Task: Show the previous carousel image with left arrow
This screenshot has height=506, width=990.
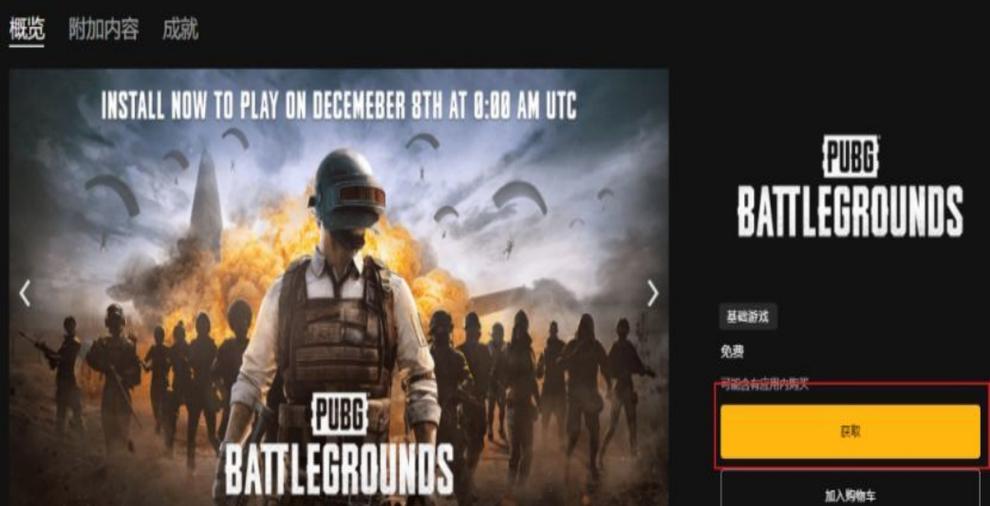Action: coord(25,294)
